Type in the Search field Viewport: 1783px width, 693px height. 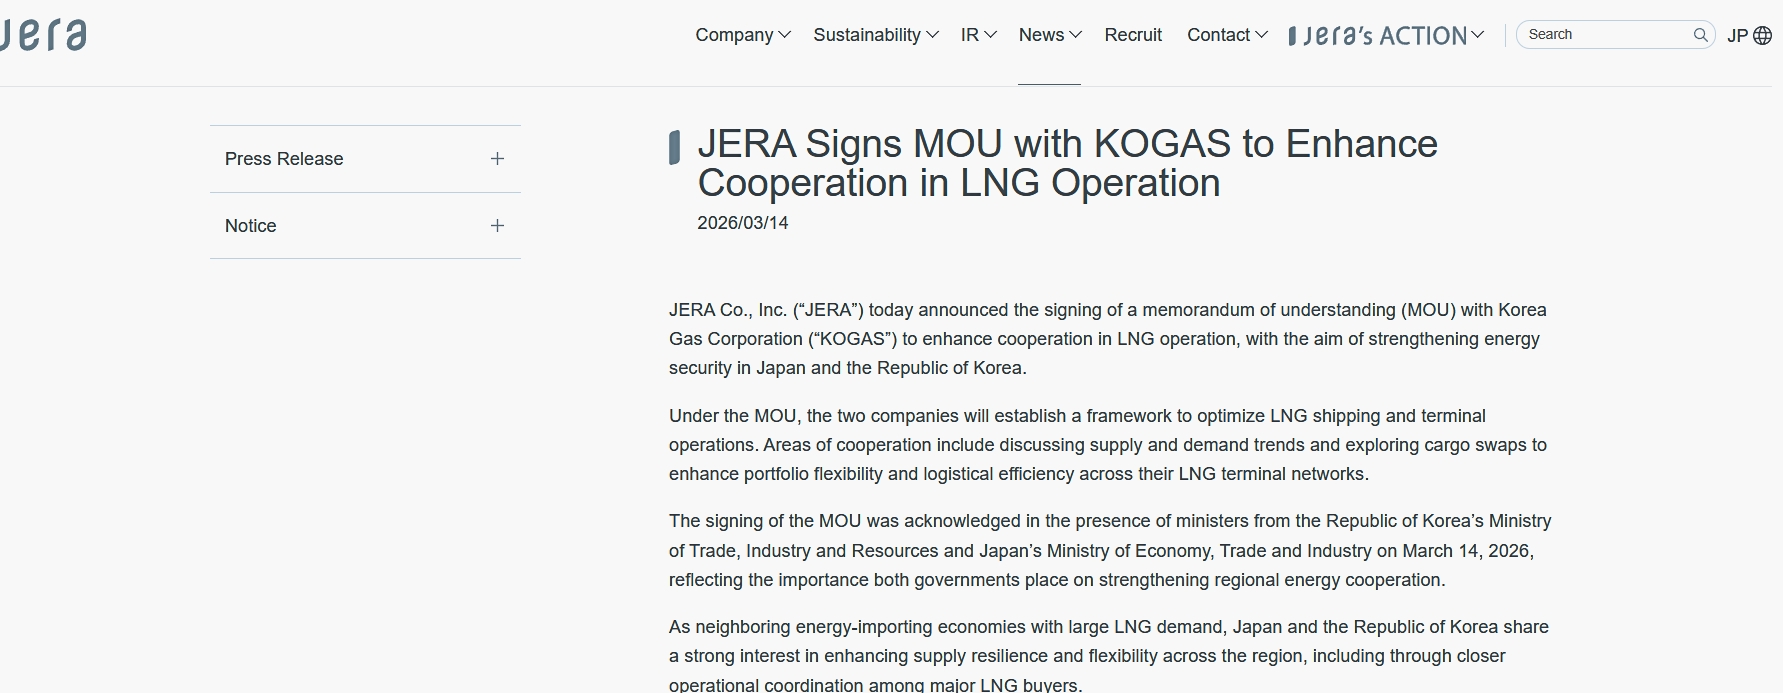pos(1605,35)
